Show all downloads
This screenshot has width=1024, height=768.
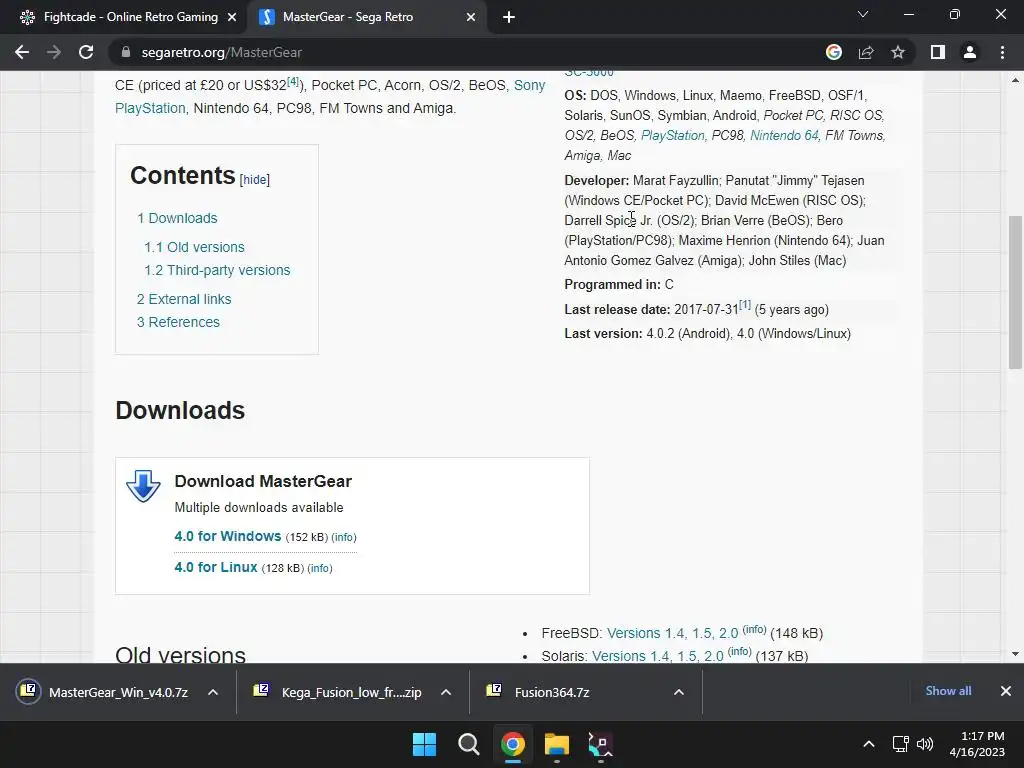pyautogui.click(x=948, y=691)
